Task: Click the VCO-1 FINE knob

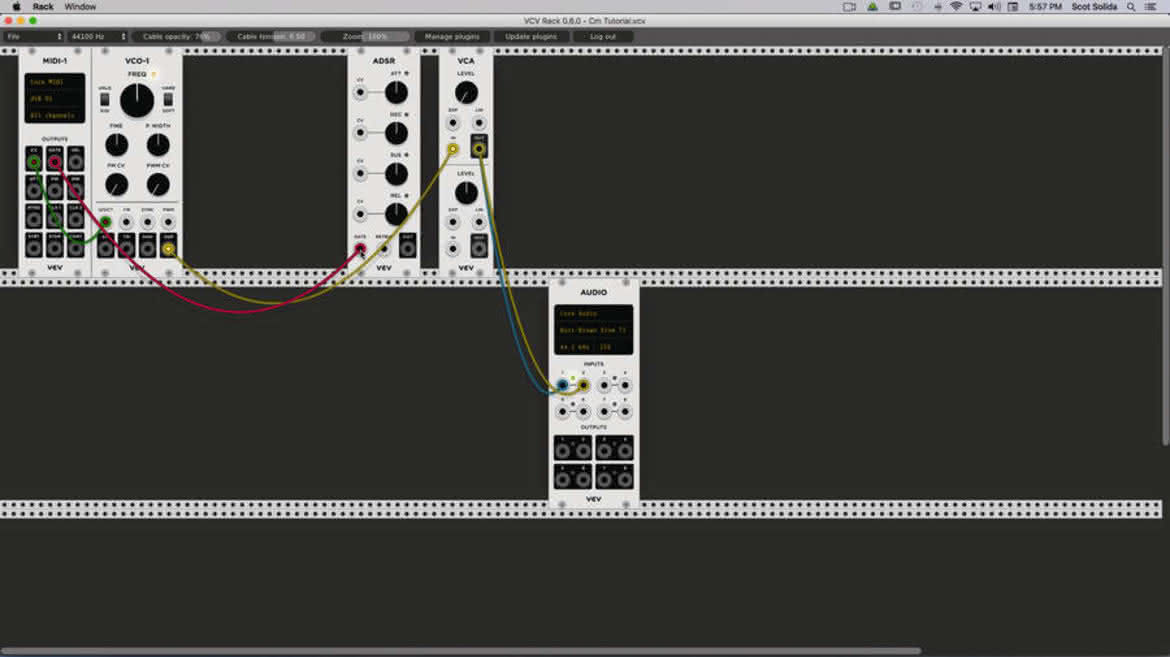Action: click(116, 145)
